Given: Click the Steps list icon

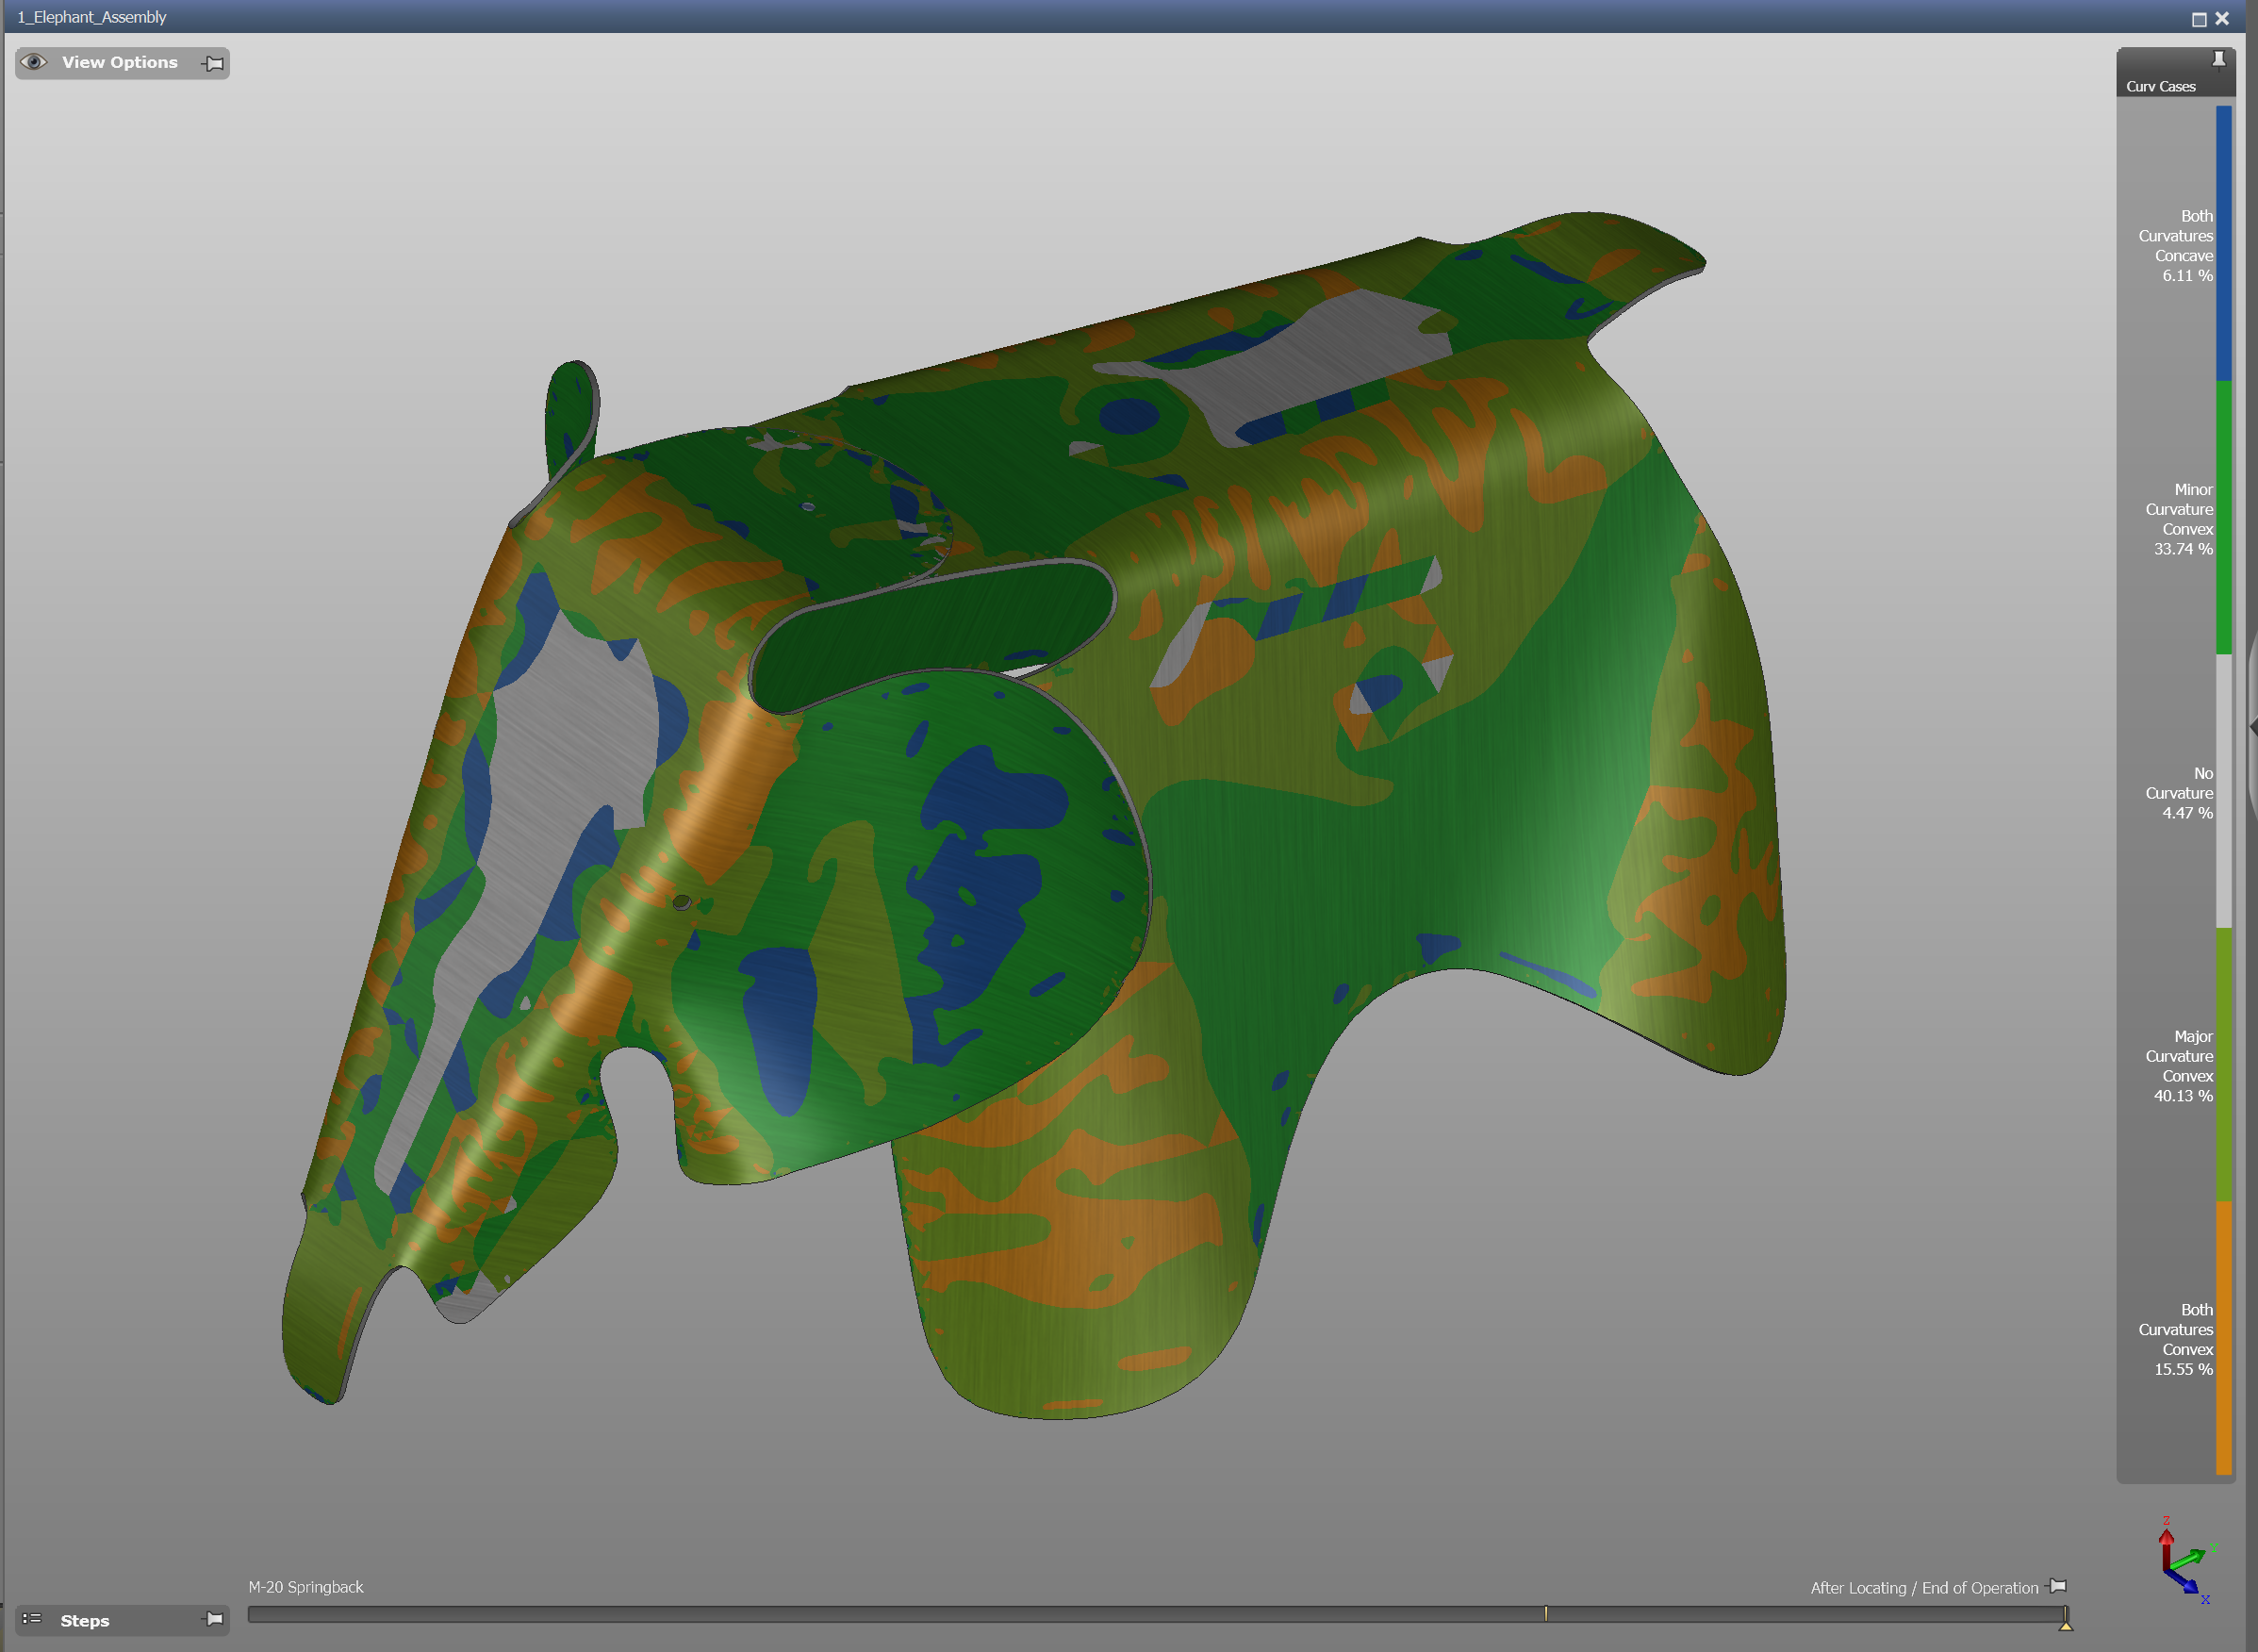Looking at the screenshot, I should click(32, 1619).
